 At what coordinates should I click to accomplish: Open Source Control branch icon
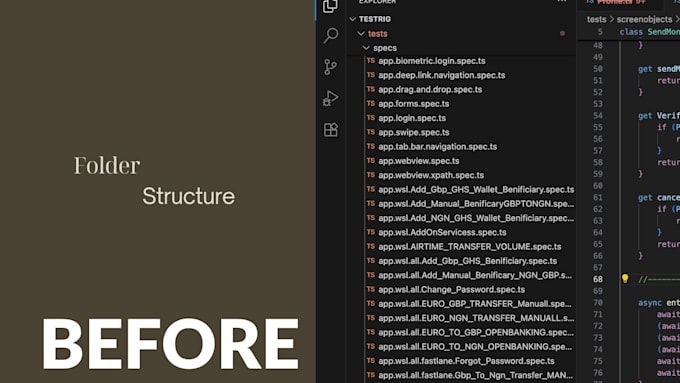tap(330, 67)
